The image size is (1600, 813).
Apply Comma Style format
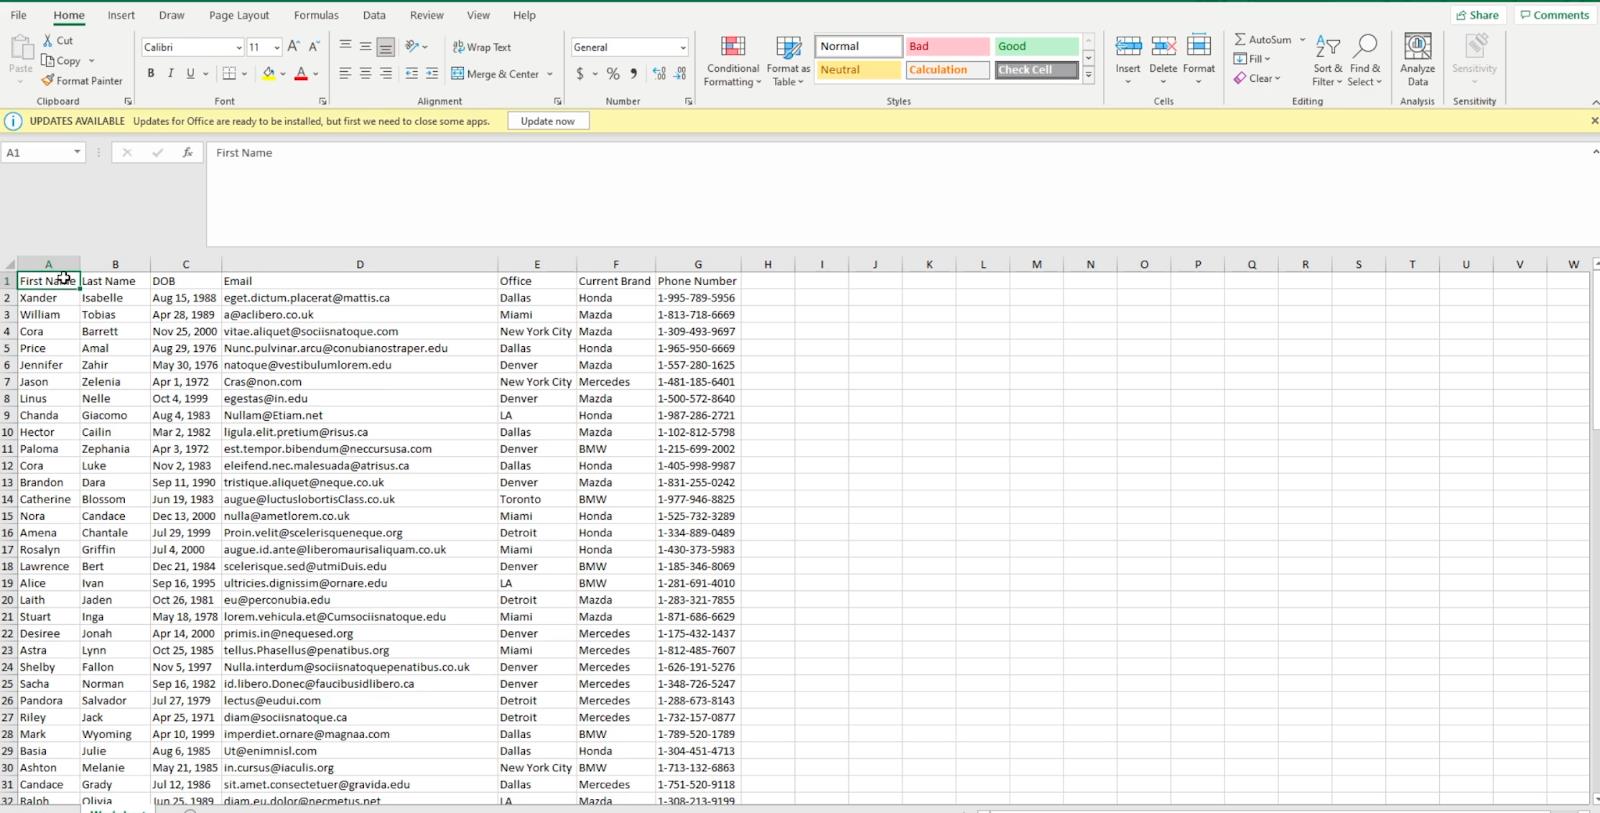point(634,74)
